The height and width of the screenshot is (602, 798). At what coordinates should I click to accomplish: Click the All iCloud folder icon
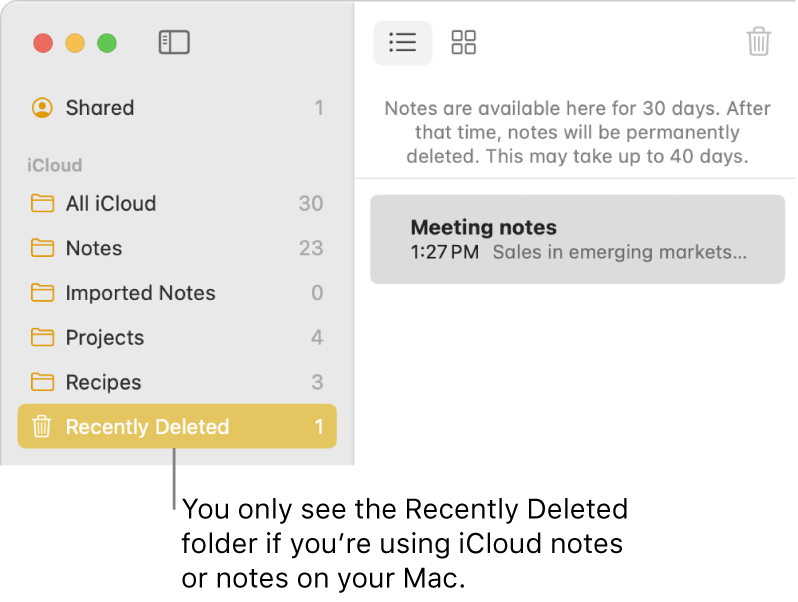click(42, 204)
